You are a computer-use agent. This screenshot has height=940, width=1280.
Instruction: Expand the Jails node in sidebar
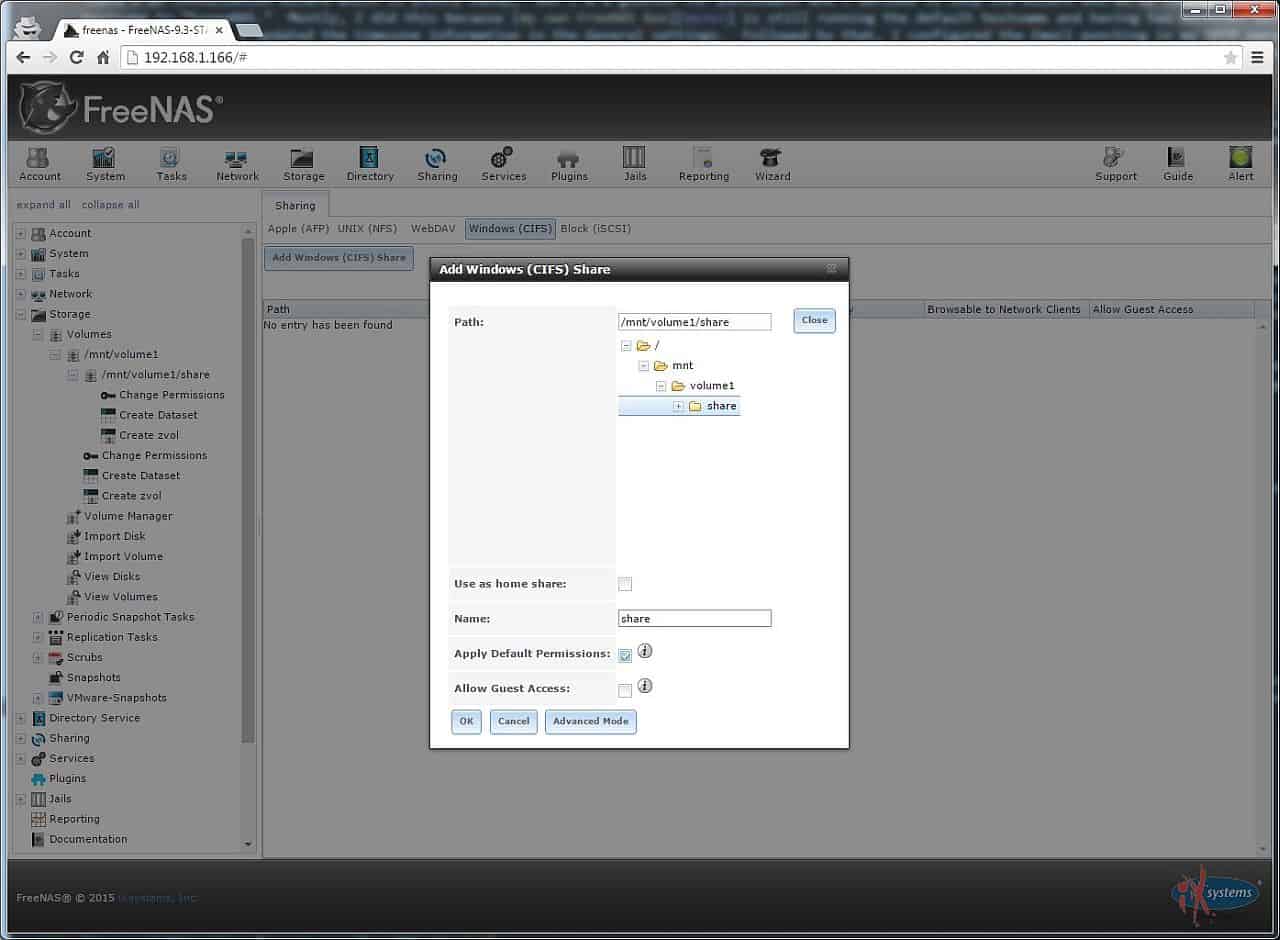20,799
